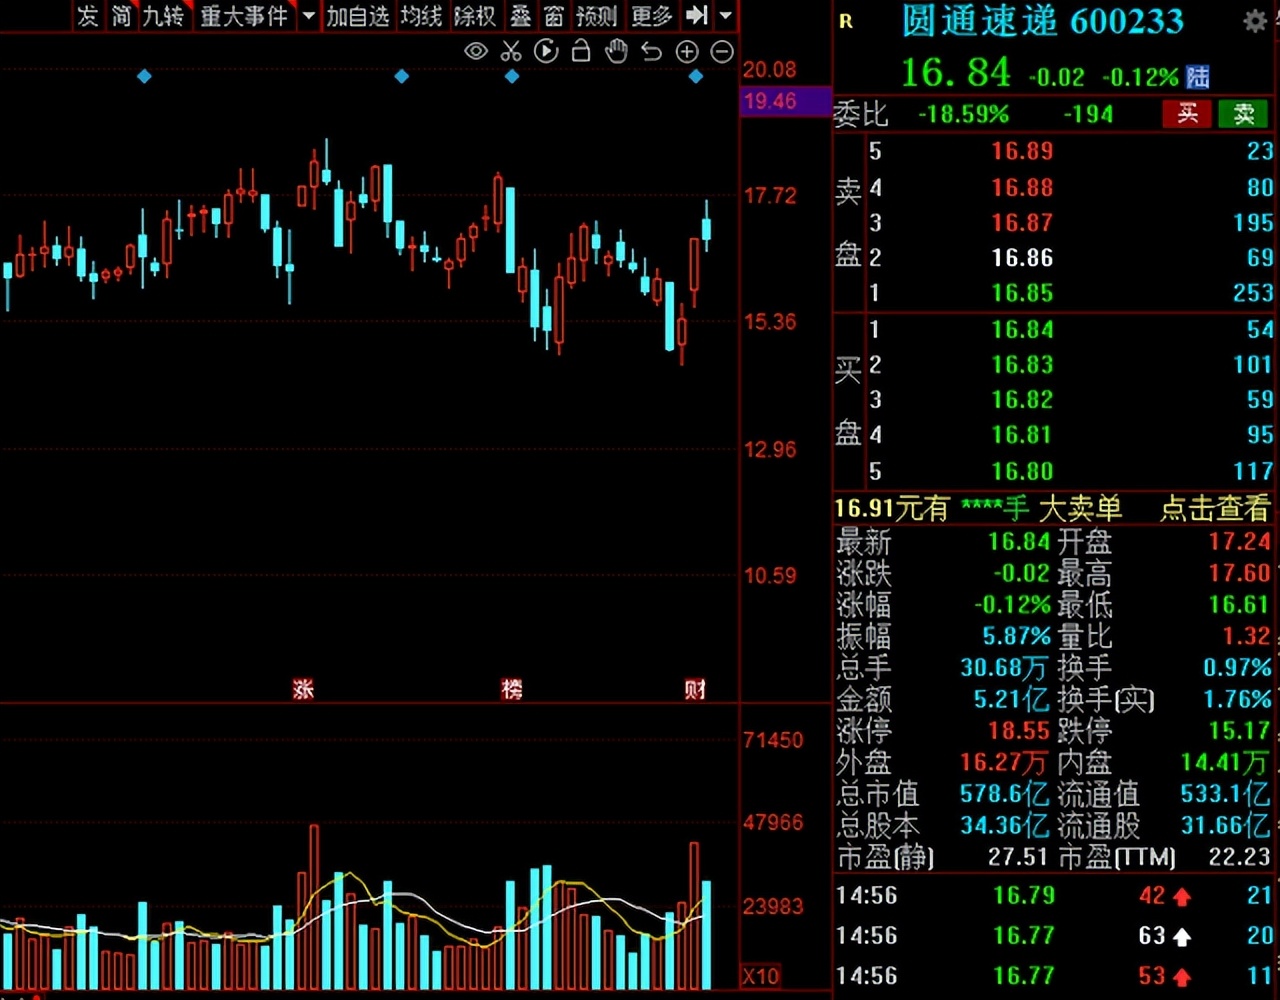
Task: Click the 总手 value 30.68万
Action: (1005, 667)
